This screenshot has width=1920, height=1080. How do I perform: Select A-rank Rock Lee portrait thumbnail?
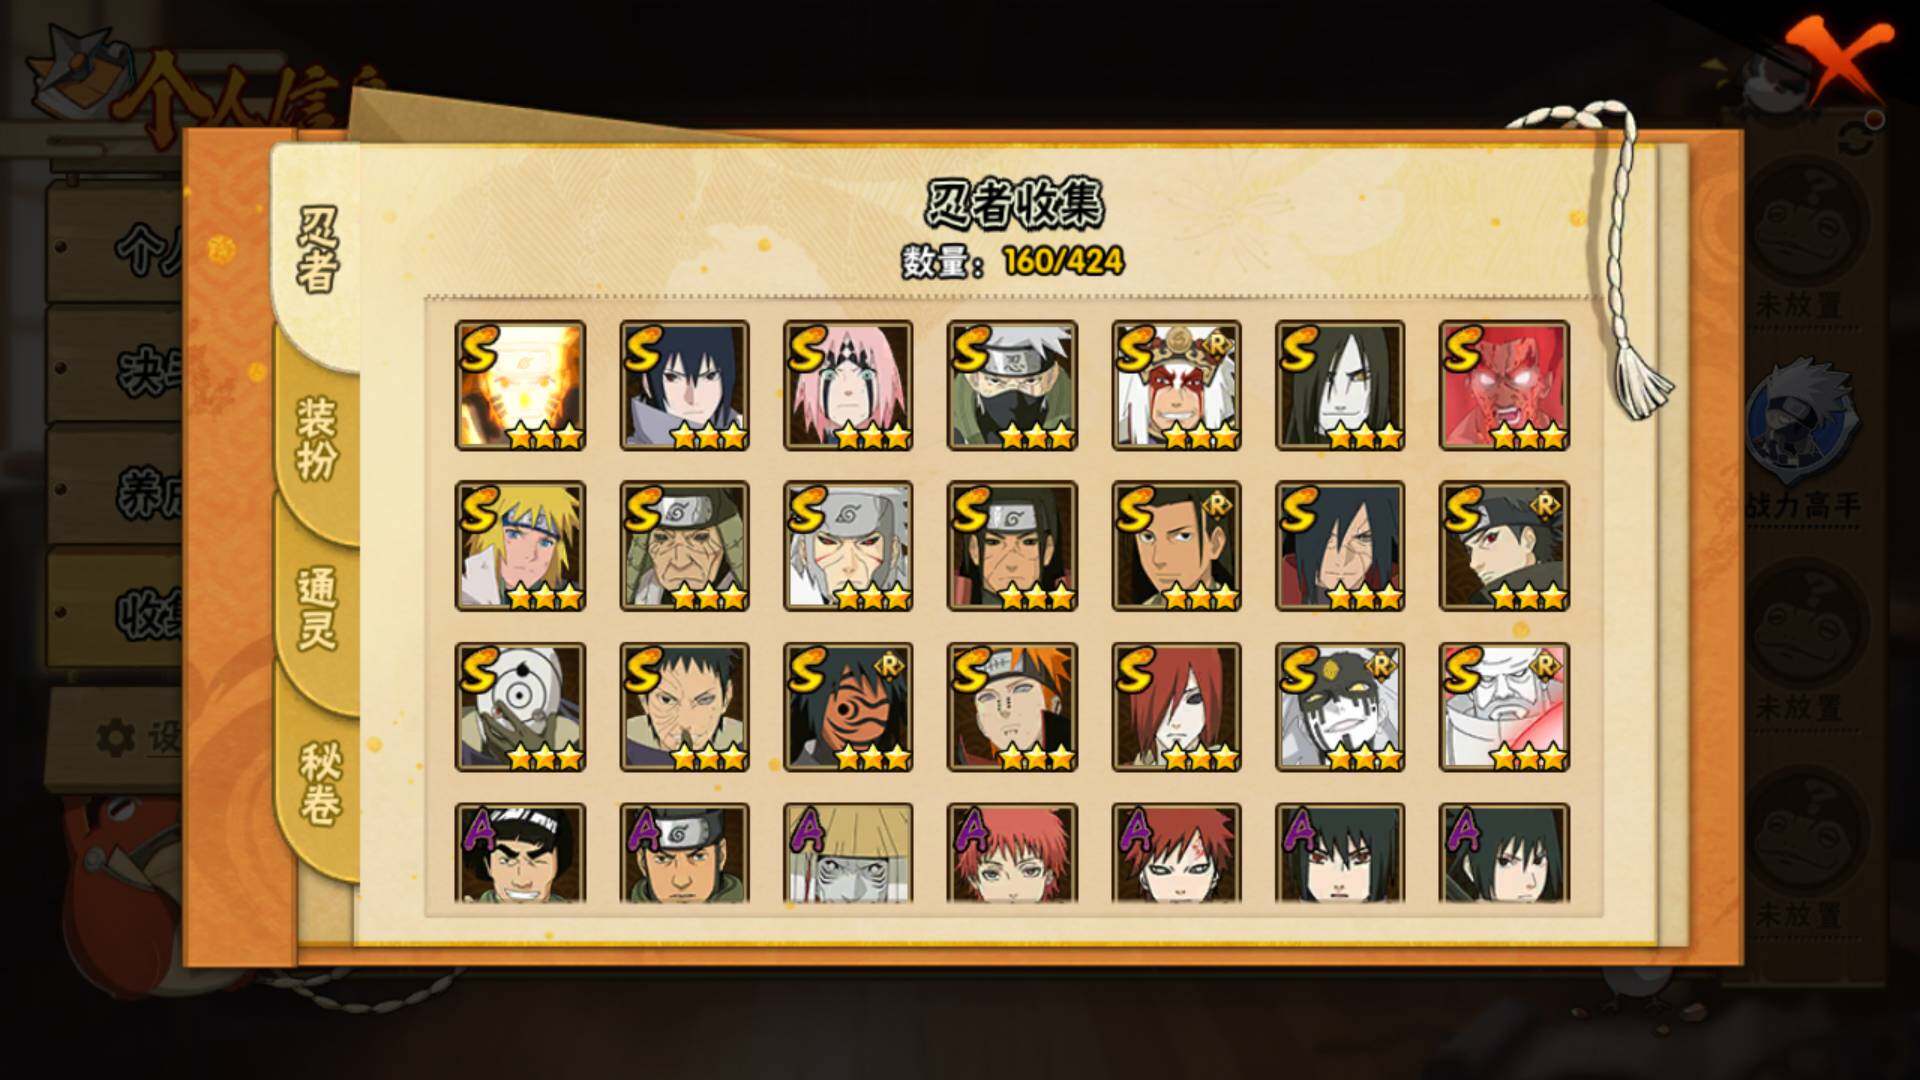coord(520,854)
